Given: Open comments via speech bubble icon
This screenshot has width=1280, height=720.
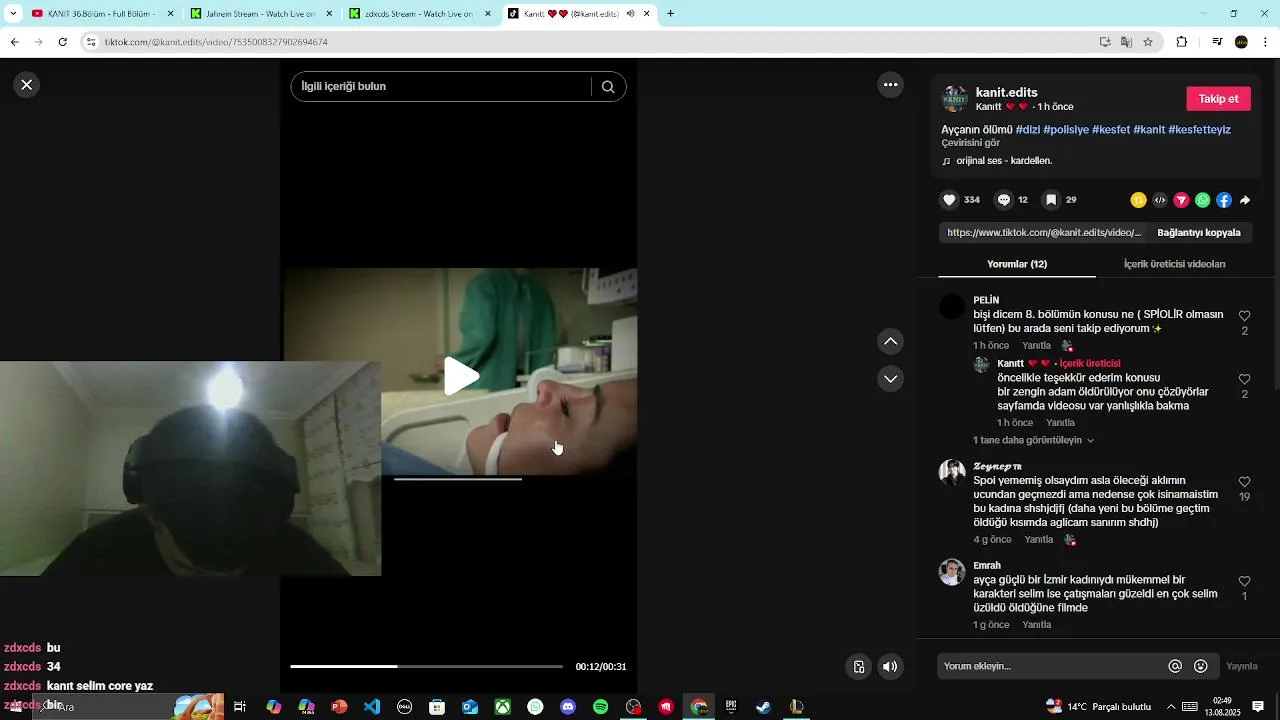Looking at the screenshot, I should tap(1004, 200).
